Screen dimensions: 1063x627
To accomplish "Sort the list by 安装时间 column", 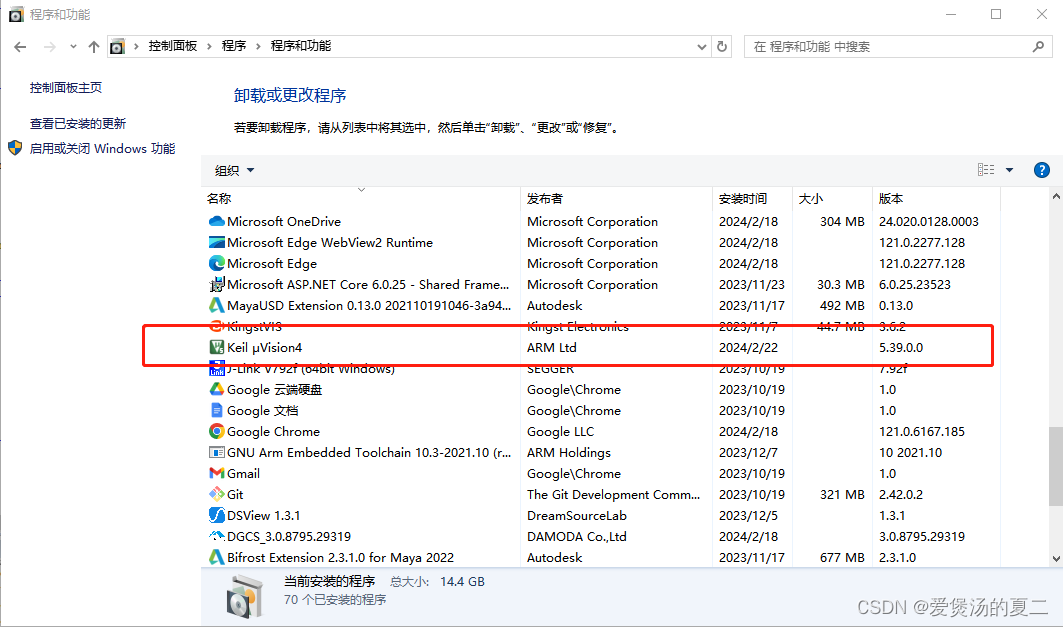I will (752, 199).
